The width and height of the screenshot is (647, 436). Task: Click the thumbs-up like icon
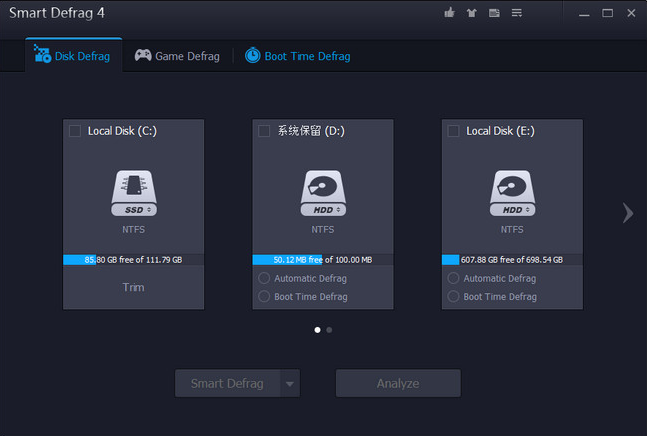[449, 13]
